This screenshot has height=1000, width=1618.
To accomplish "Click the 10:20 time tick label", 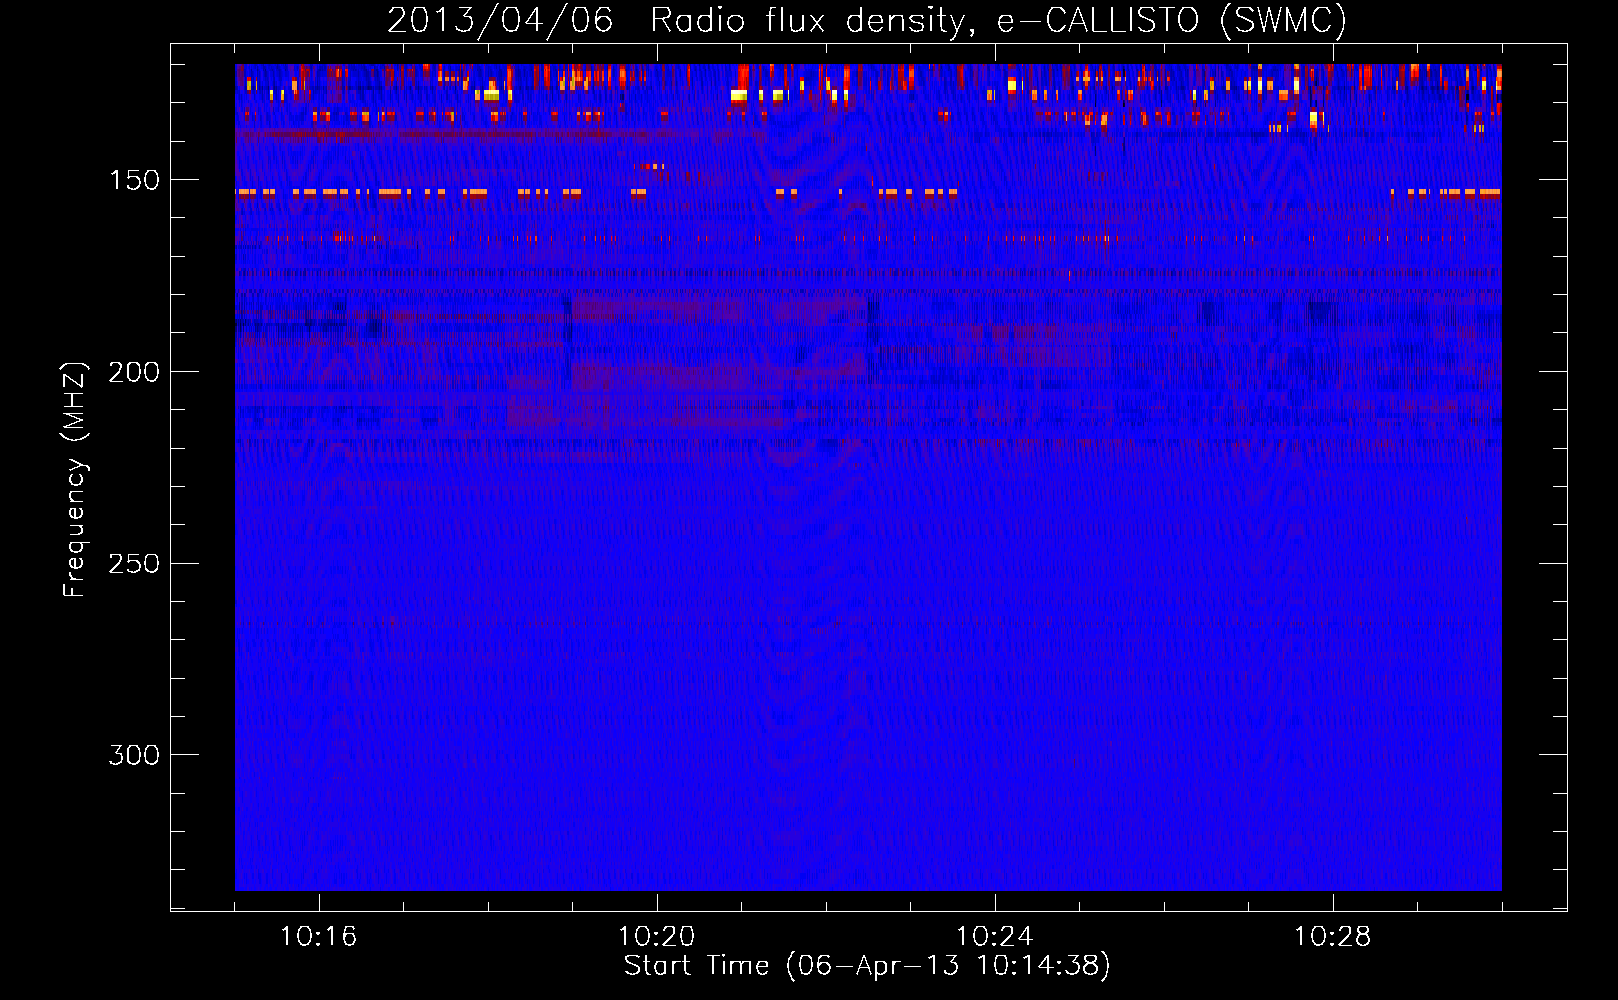I will click(x=657, y=937).
